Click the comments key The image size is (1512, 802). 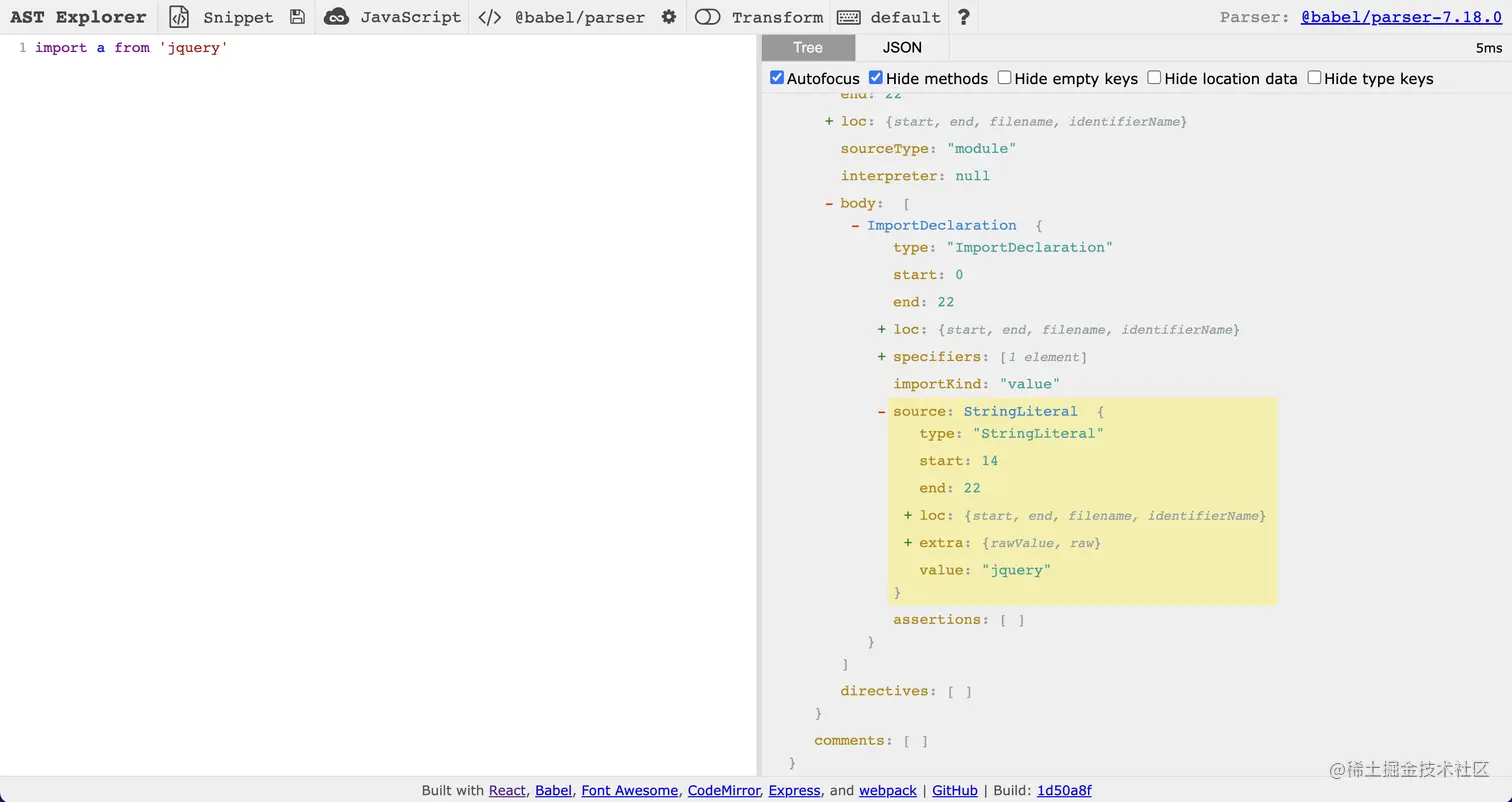click(x=849, y=741)
